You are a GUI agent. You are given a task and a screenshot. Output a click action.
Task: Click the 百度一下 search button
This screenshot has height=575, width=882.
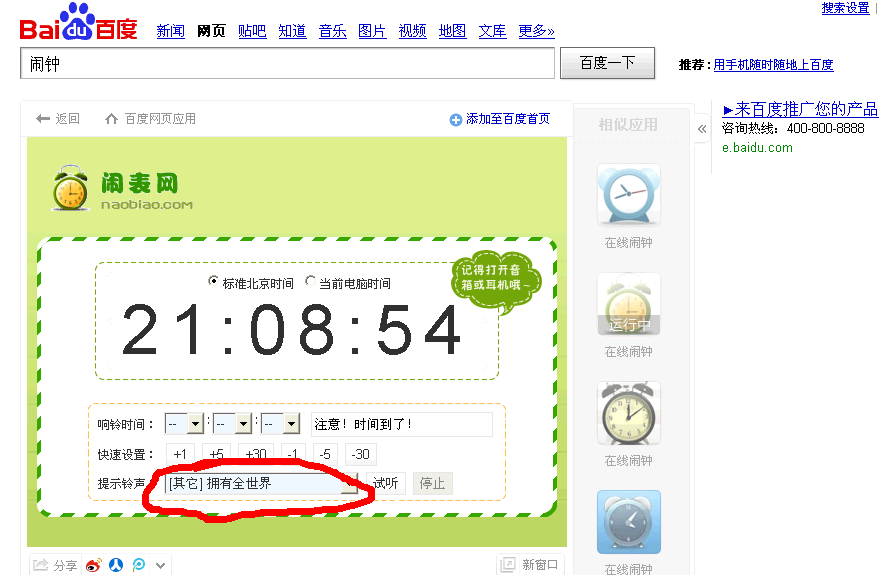(608, 63)
